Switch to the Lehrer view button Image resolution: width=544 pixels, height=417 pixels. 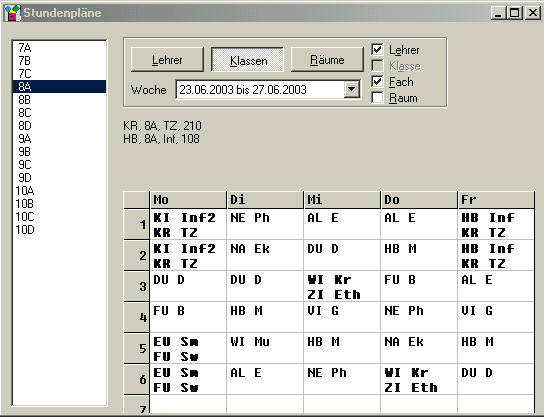167,60
